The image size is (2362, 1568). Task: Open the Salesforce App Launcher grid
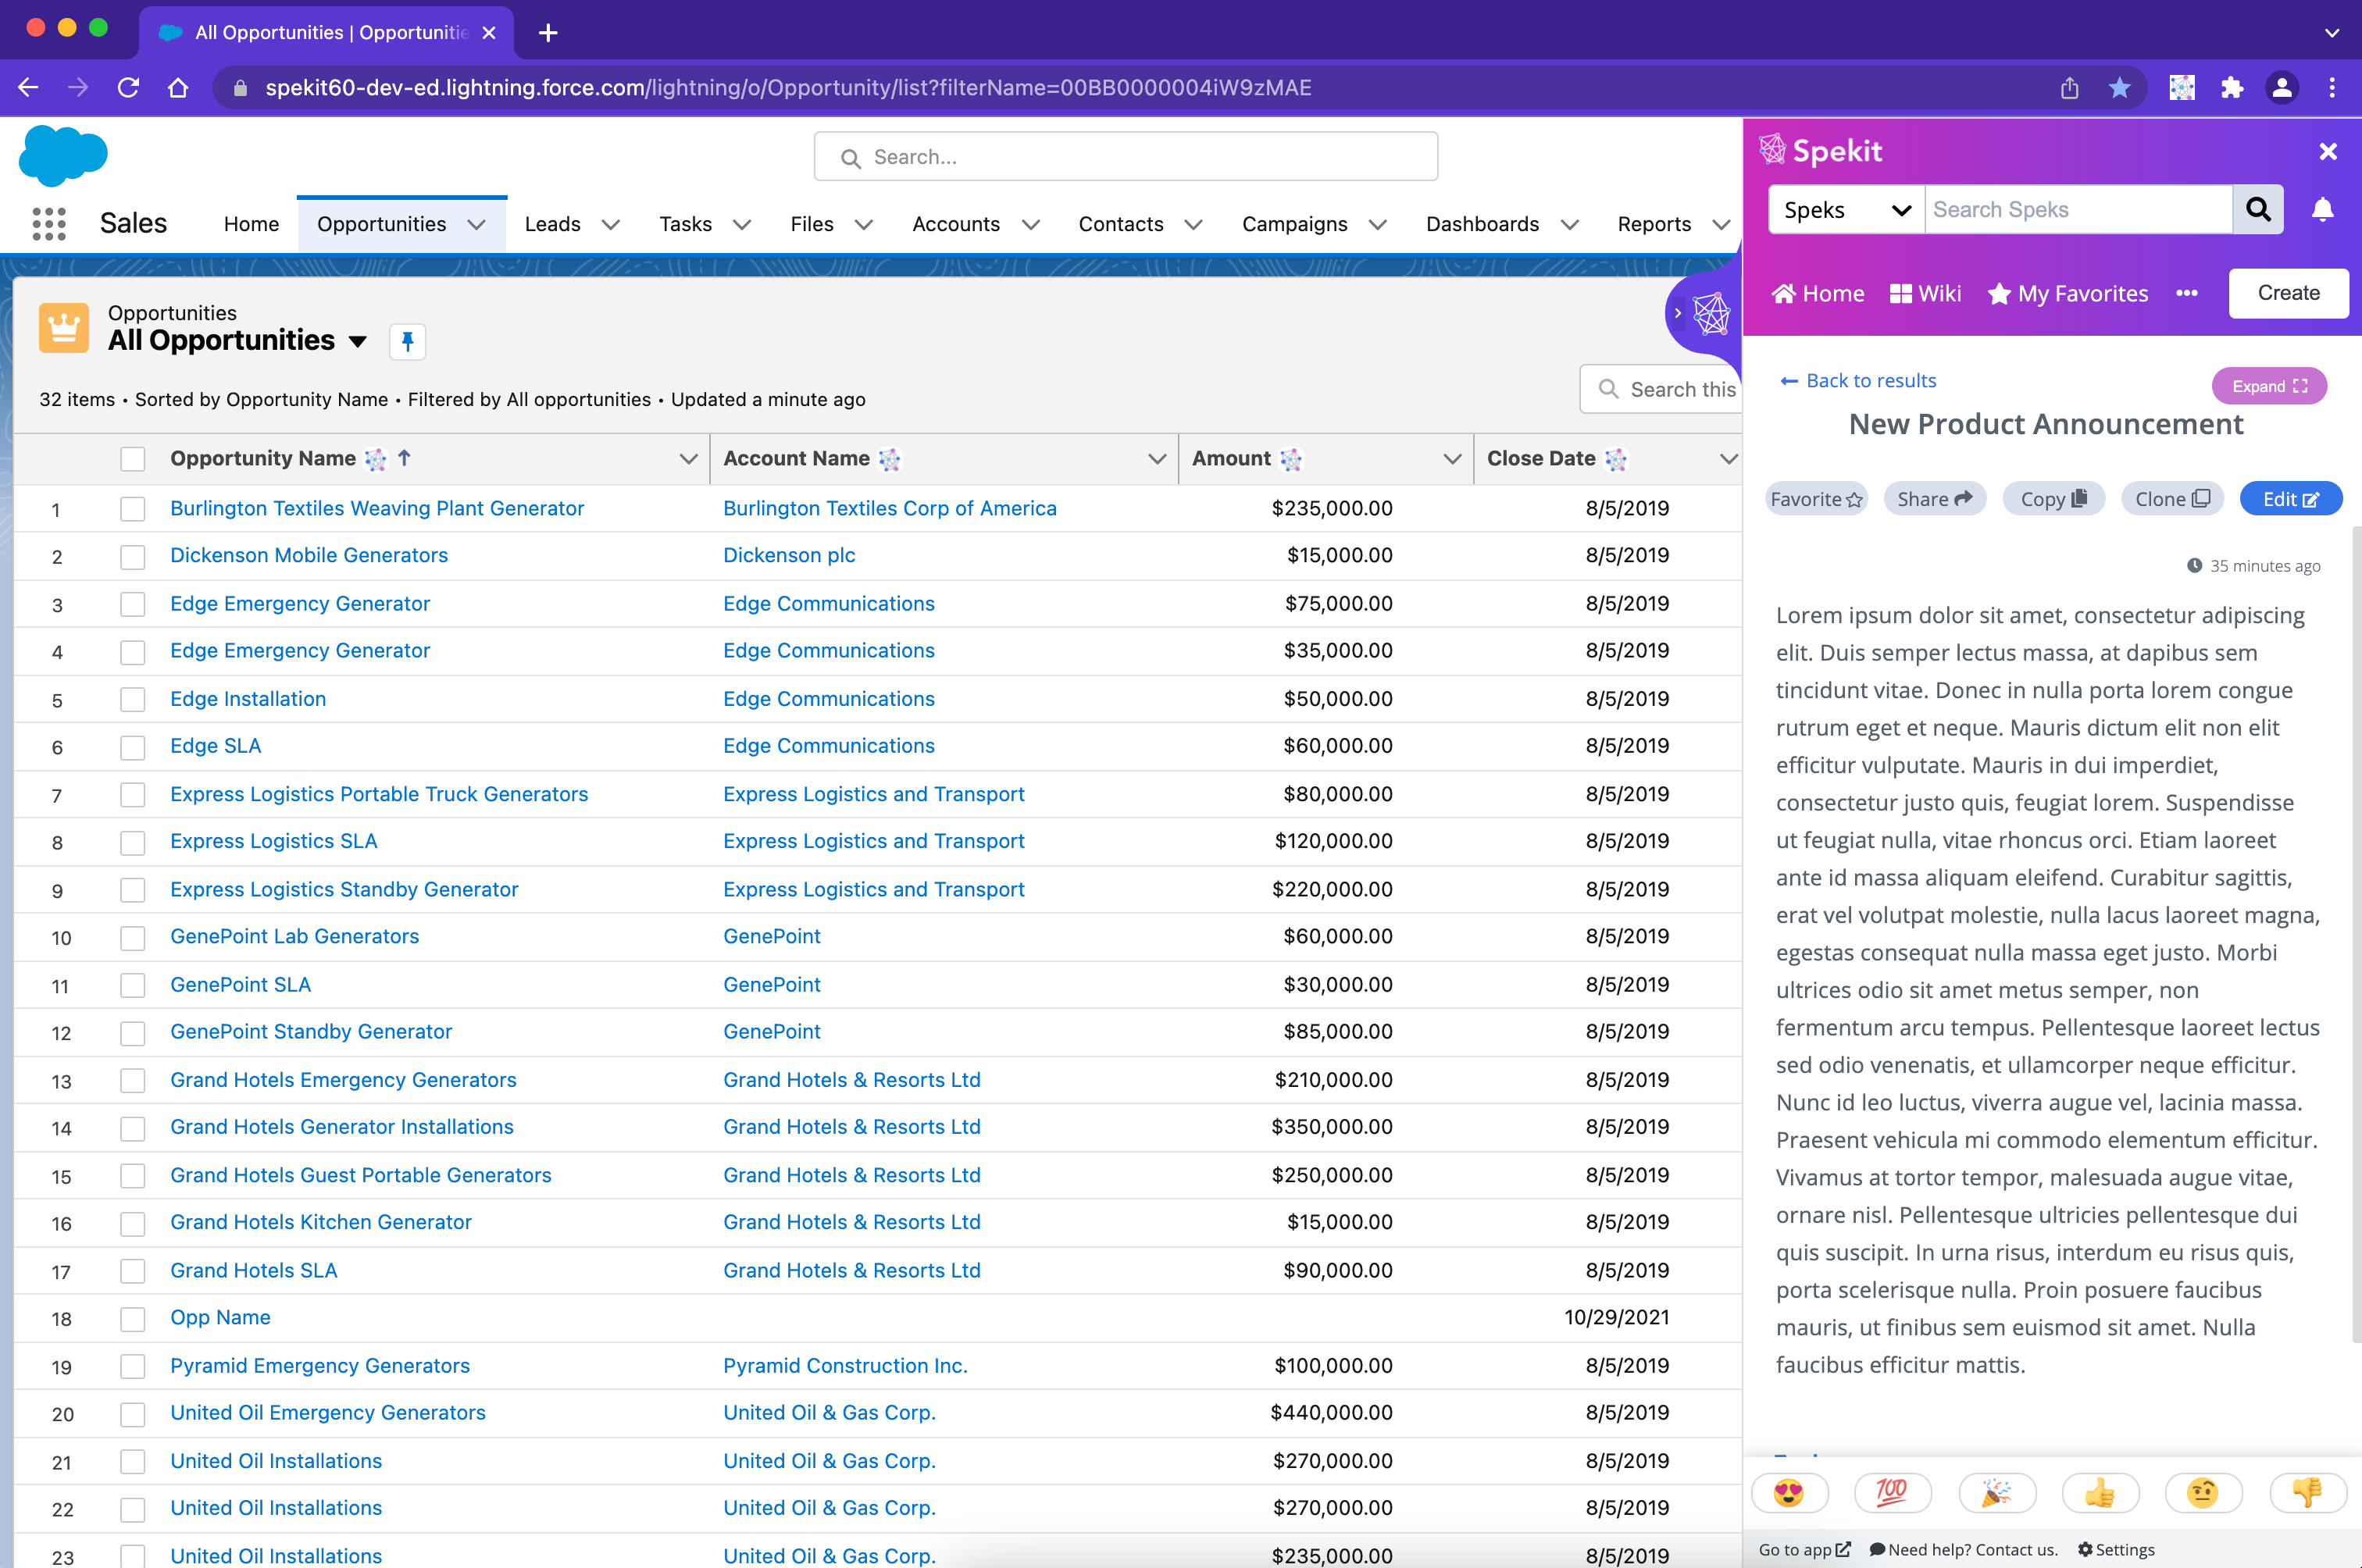pyautogui.click(x=49, y=224)
